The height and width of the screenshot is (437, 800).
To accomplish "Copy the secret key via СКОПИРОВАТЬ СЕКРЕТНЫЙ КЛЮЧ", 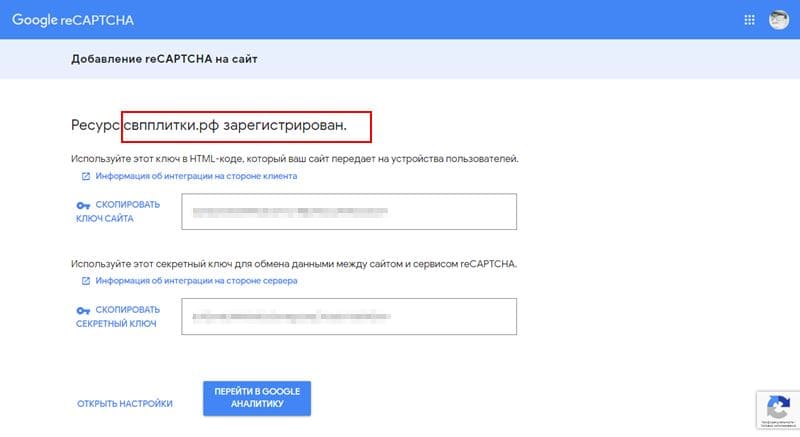I will pos(118,317).
